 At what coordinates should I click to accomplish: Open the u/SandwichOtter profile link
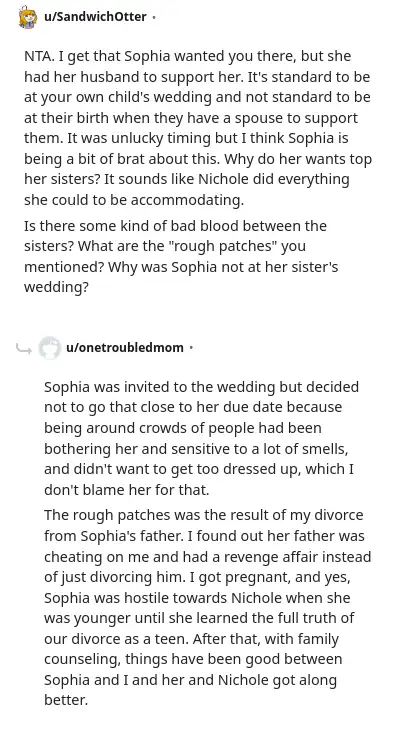[x=95, y=17]
